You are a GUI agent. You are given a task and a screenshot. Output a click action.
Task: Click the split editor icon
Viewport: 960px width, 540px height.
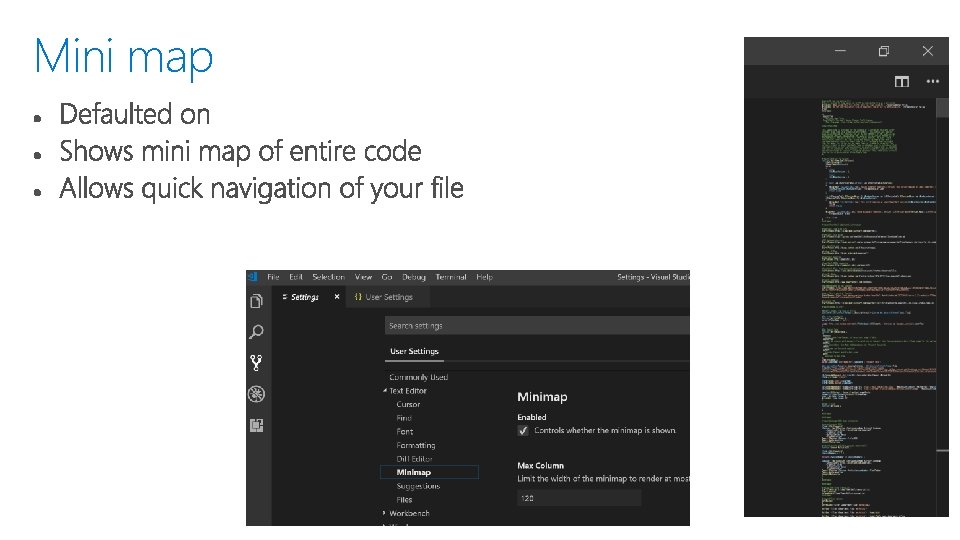[902, 81]
